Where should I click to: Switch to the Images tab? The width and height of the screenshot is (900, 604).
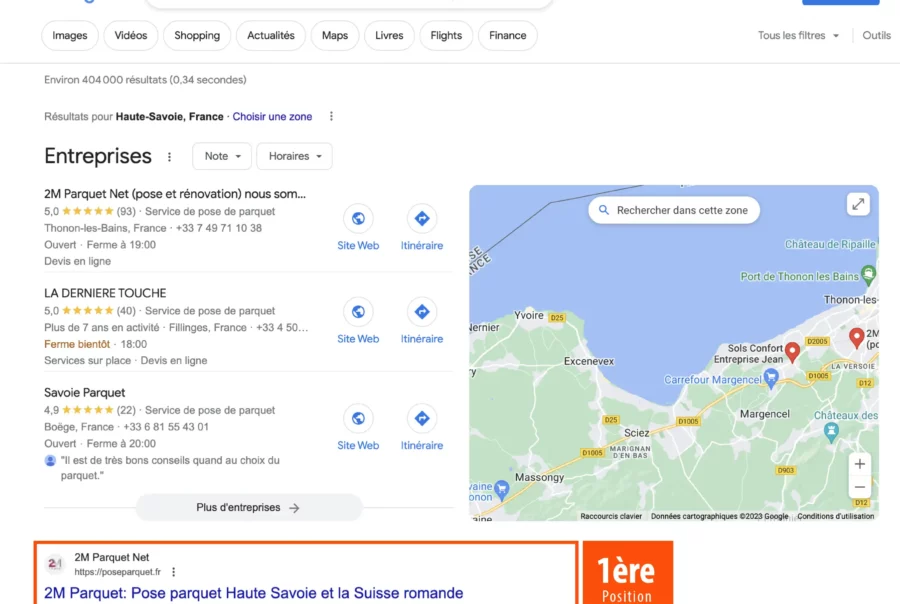tap(70, 36)
